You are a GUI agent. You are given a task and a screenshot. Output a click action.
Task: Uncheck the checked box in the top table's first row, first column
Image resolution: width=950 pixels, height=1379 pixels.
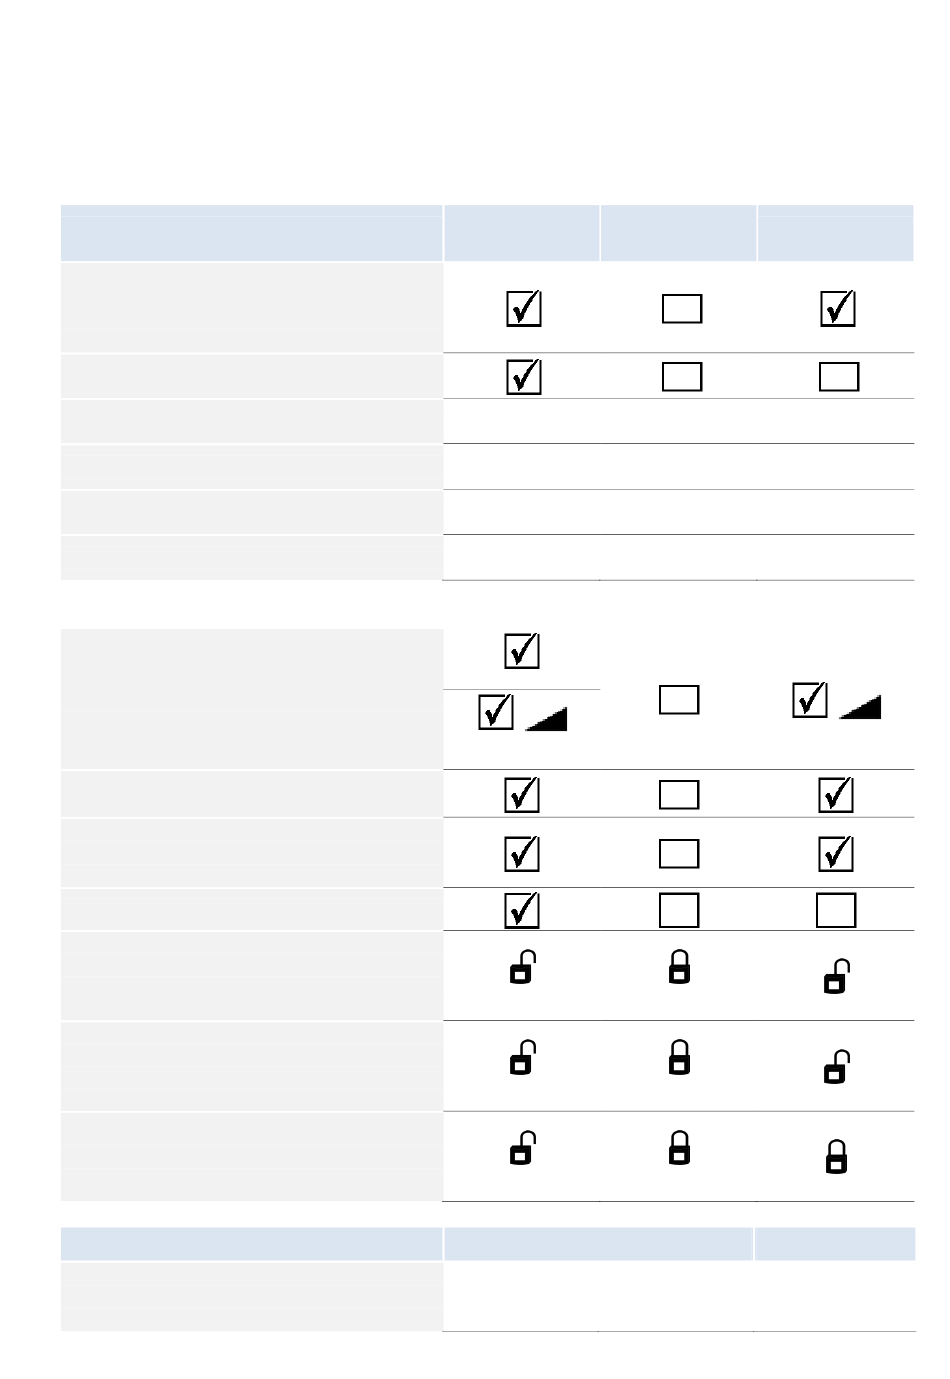coord(524,309)
